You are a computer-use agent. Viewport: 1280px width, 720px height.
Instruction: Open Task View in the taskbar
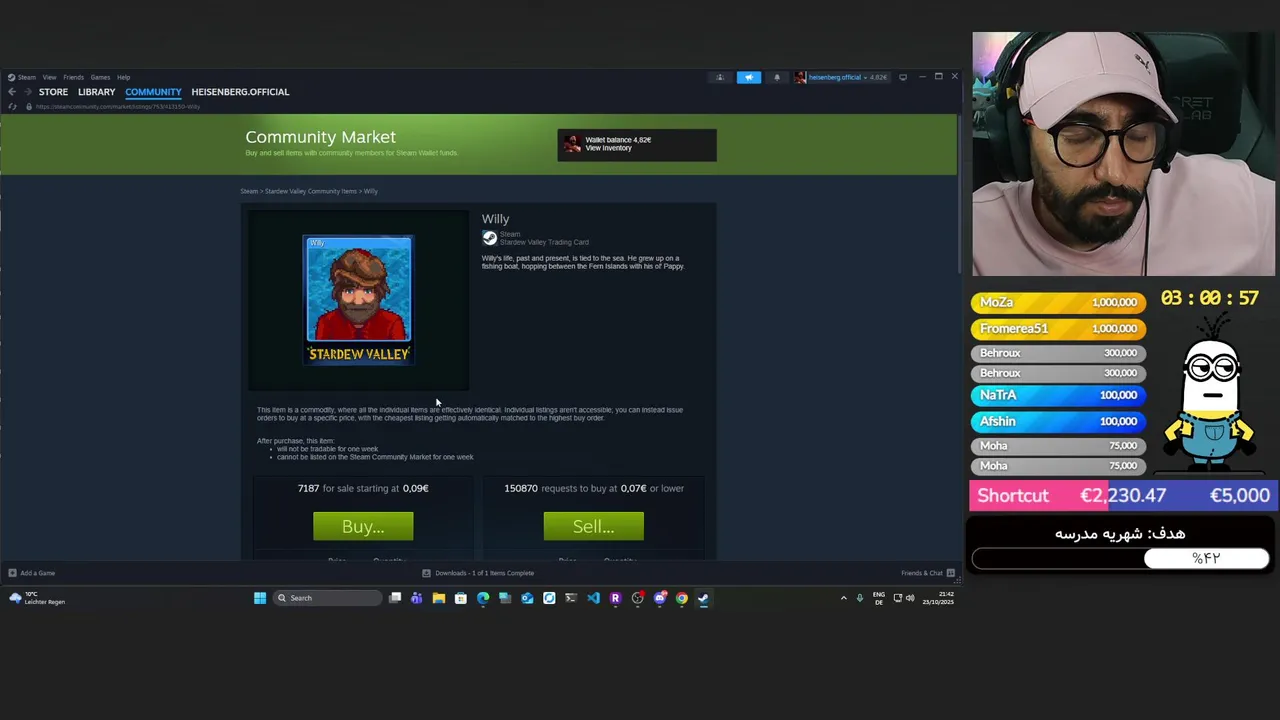pos(395,598)
